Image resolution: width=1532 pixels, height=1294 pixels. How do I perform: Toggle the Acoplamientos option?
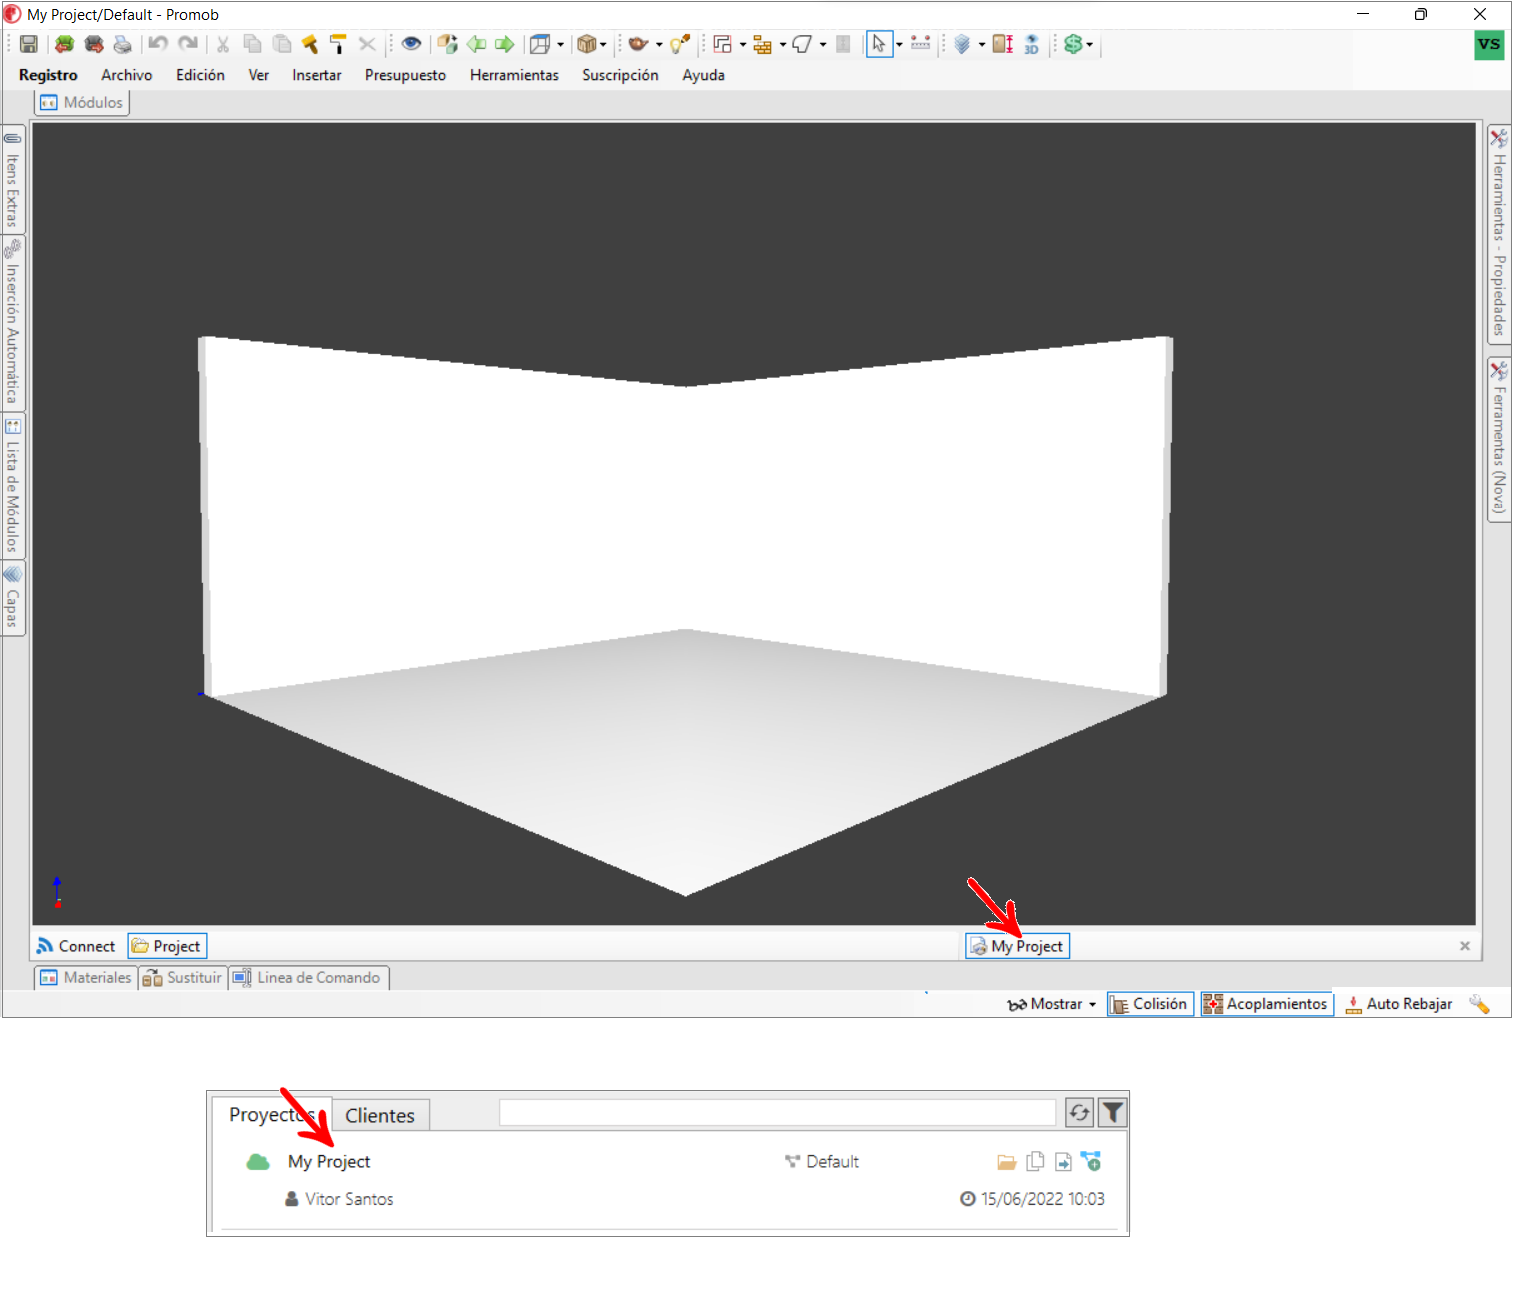[1267, 1004]
